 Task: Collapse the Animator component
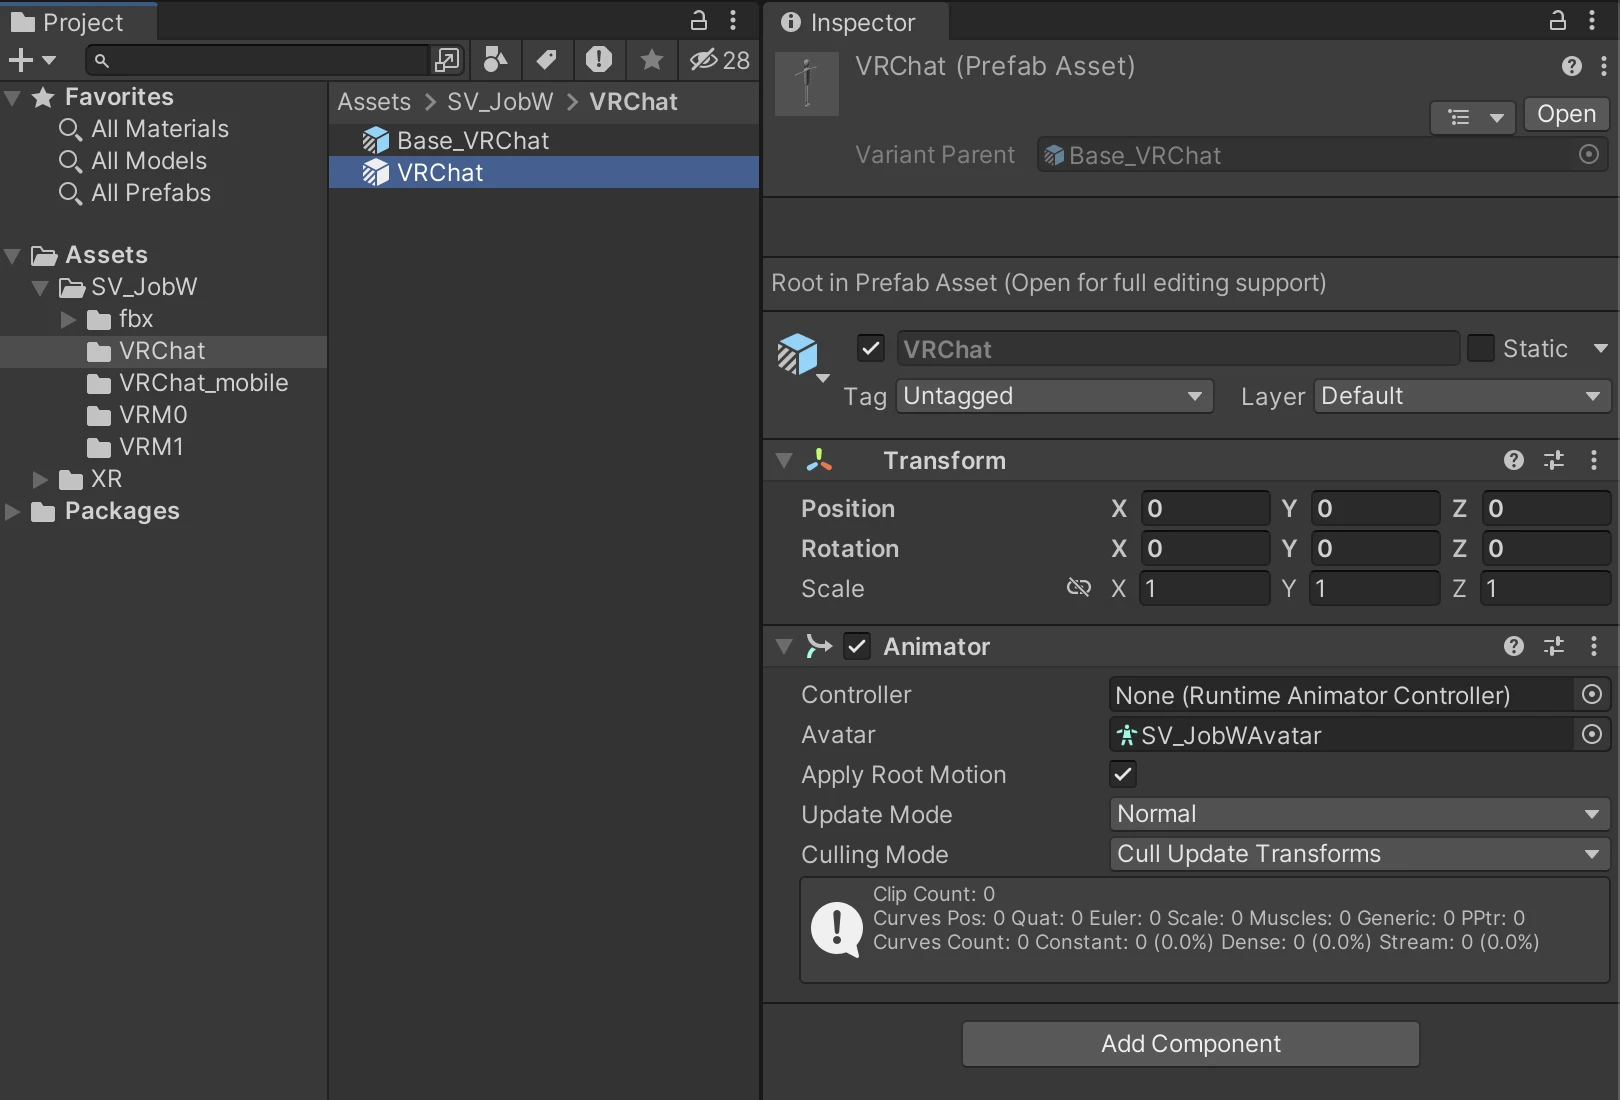[x=784, y=647]
